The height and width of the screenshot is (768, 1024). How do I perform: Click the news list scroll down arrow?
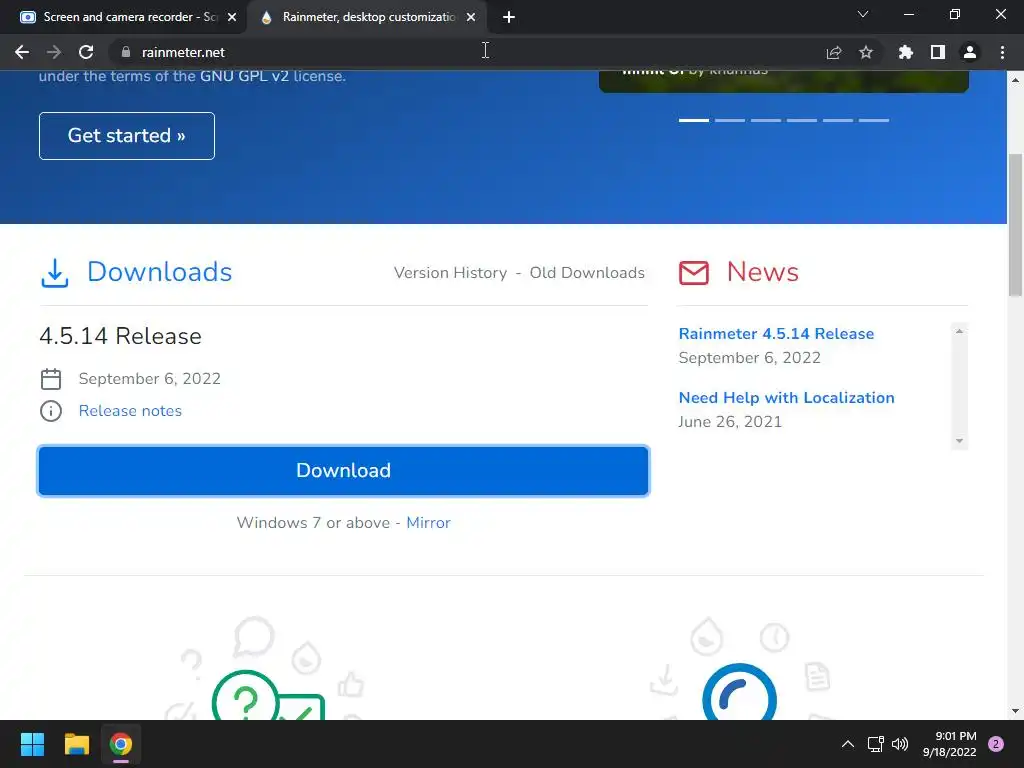pyautogui.click(x=959, y=441)
